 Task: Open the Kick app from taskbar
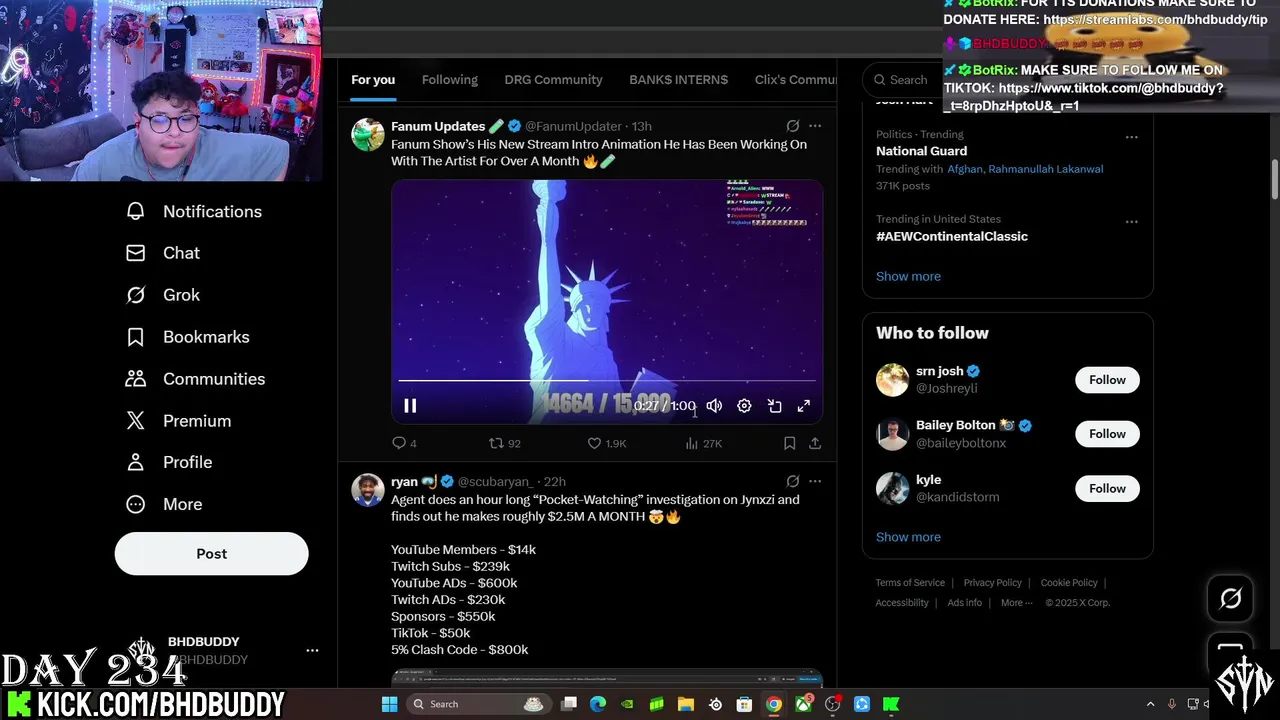[890, 704]
